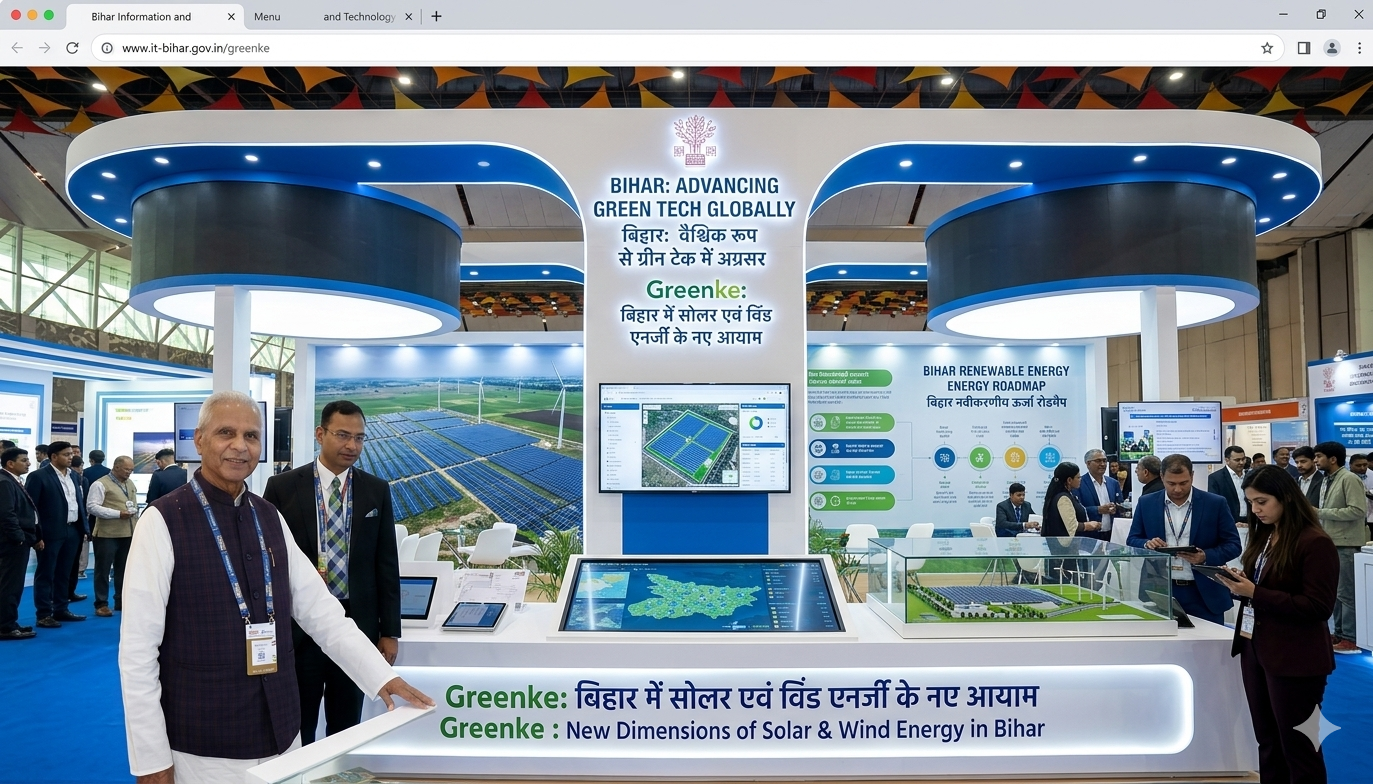1373x784 pixels.
Task: Go back using the browser back arrow
Action: 17,48
